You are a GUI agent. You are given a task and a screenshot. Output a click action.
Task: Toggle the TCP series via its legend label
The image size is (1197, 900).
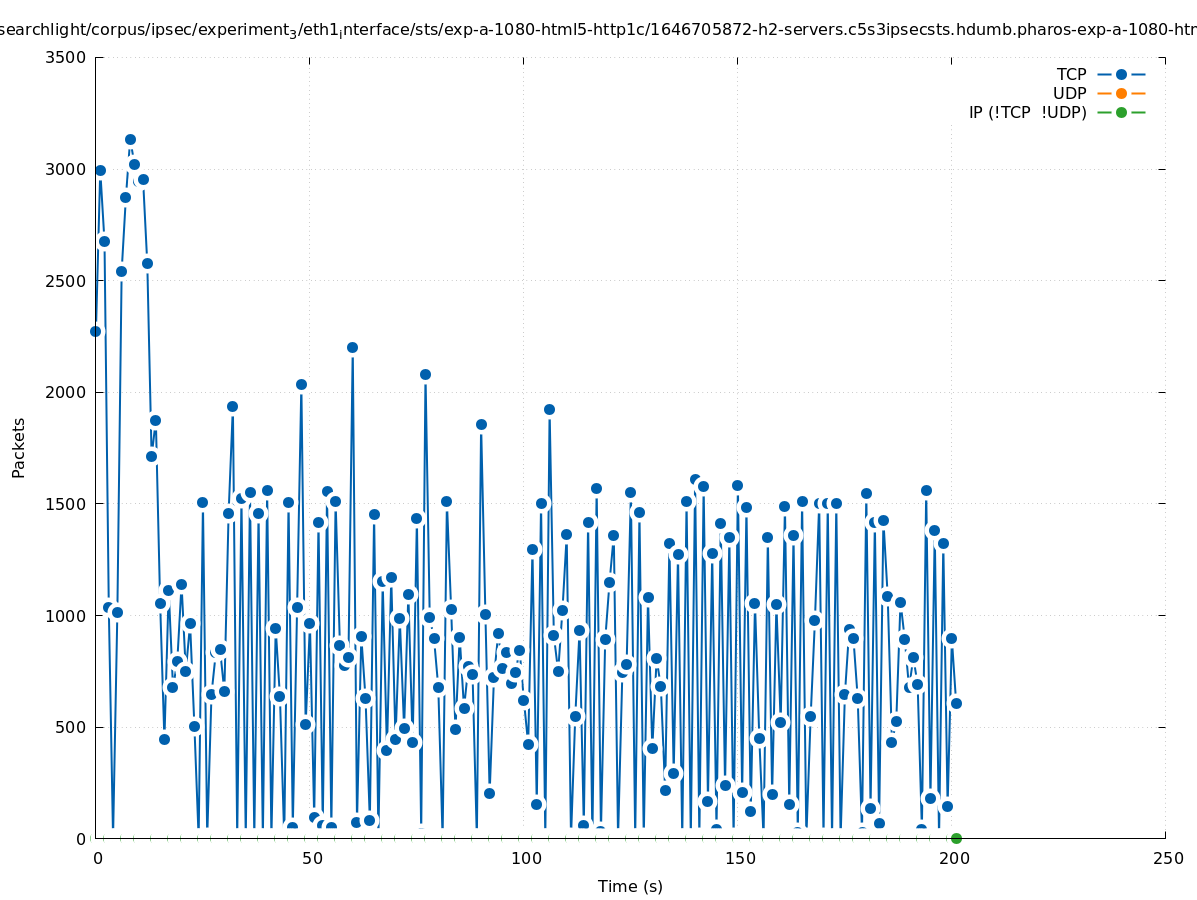[x=1071, y=74]
